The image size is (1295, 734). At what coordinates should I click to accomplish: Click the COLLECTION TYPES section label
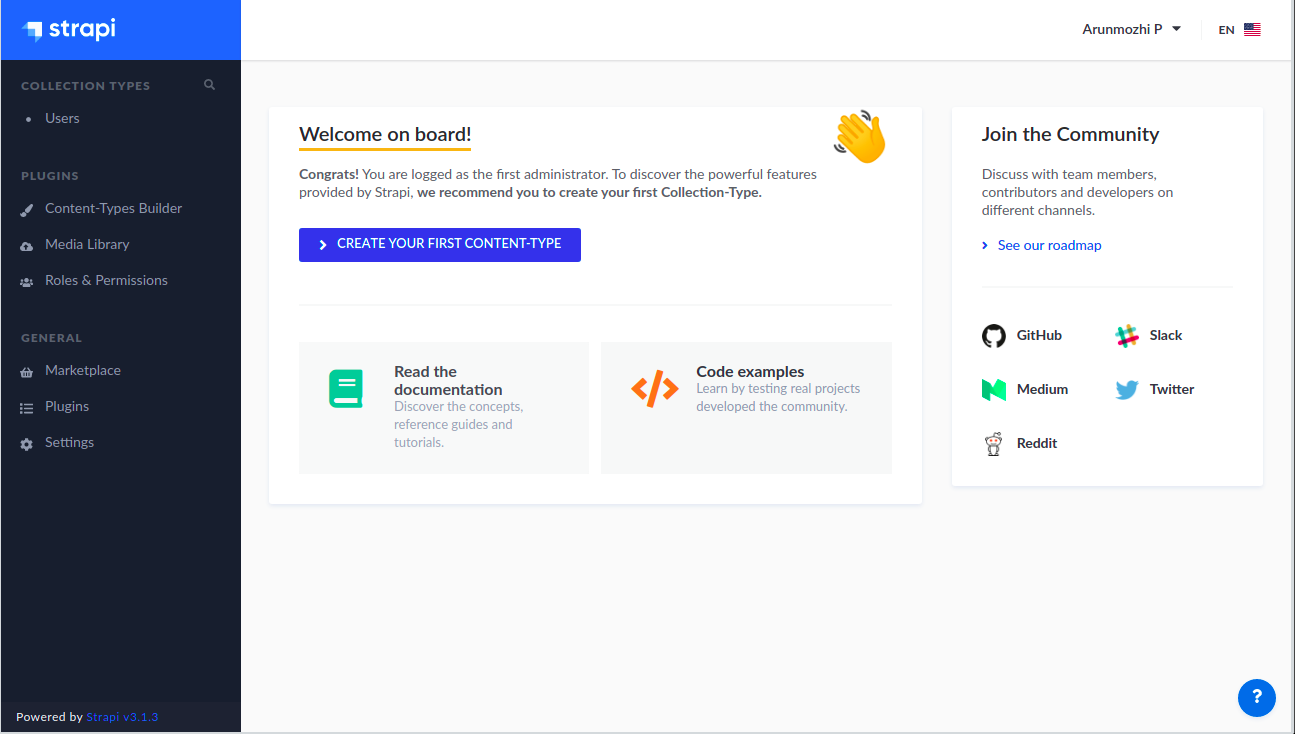point(86,86)
